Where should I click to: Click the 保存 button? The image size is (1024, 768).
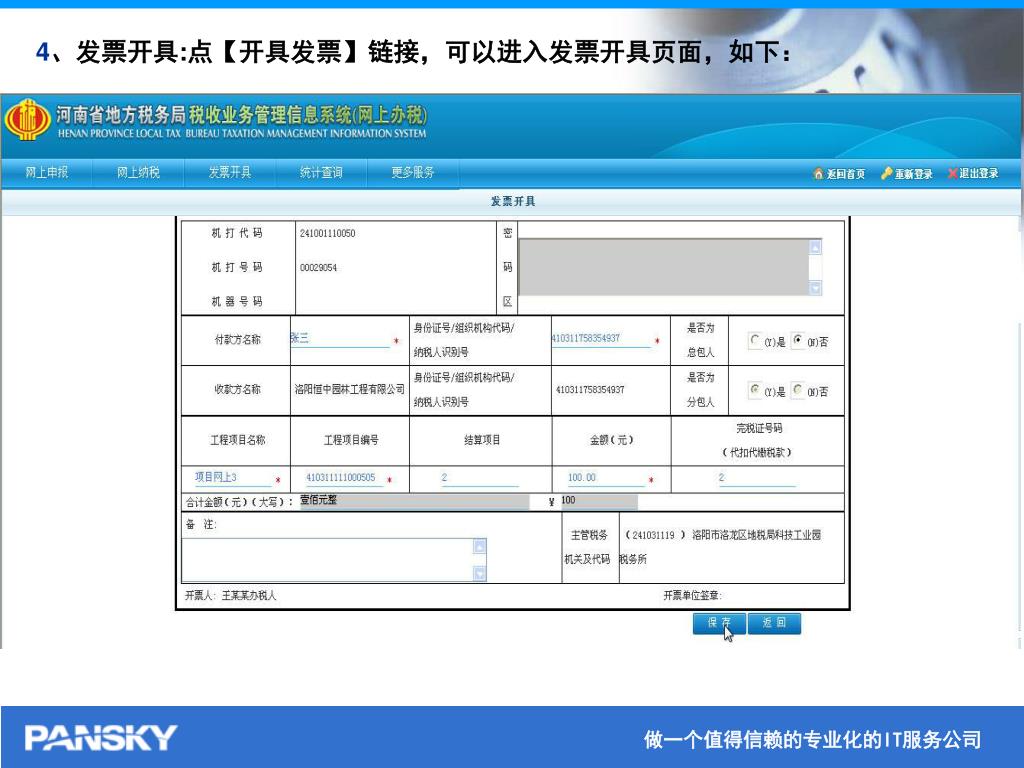(719, 623)
